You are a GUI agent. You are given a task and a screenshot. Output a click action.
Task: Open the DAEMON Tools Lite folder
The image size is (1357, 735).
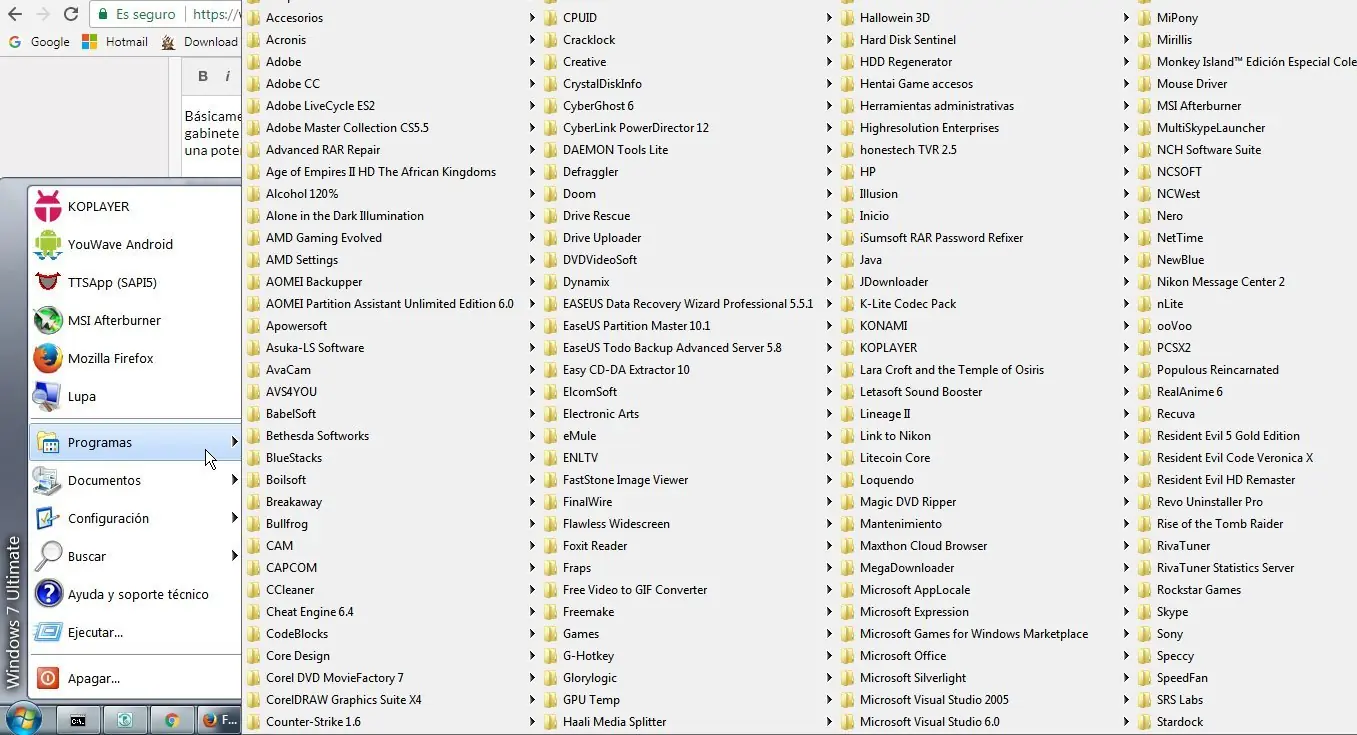click(x=688, y=150)
